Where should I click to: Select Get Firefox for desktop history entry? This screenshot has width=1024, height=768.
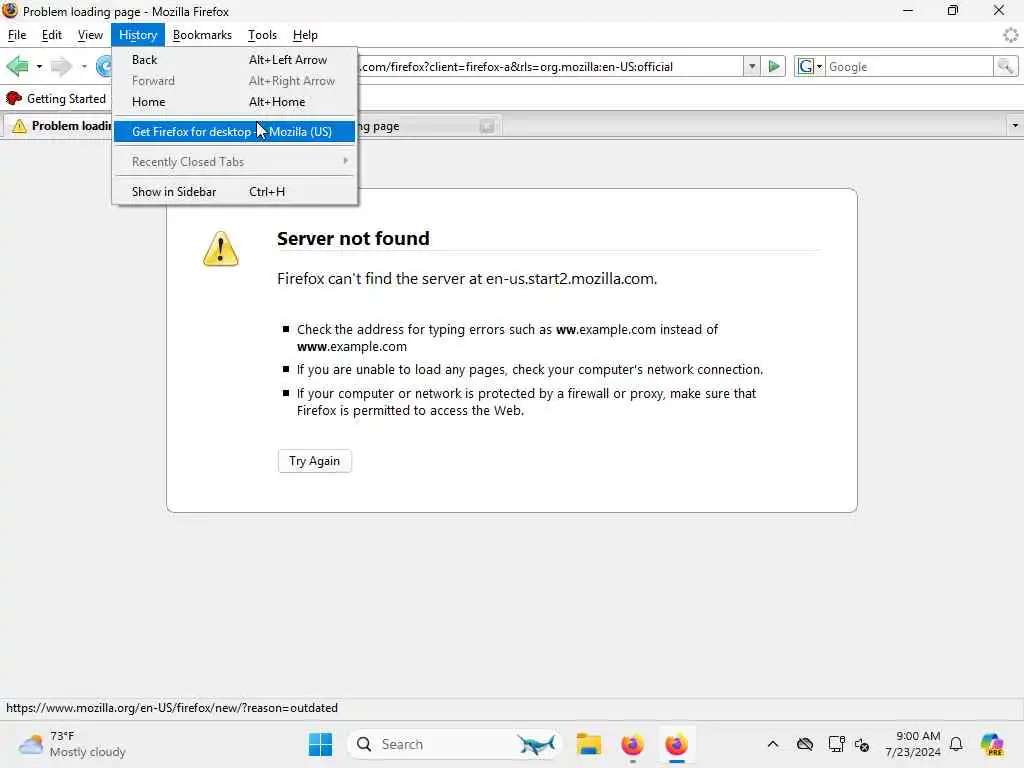[234, 131]
